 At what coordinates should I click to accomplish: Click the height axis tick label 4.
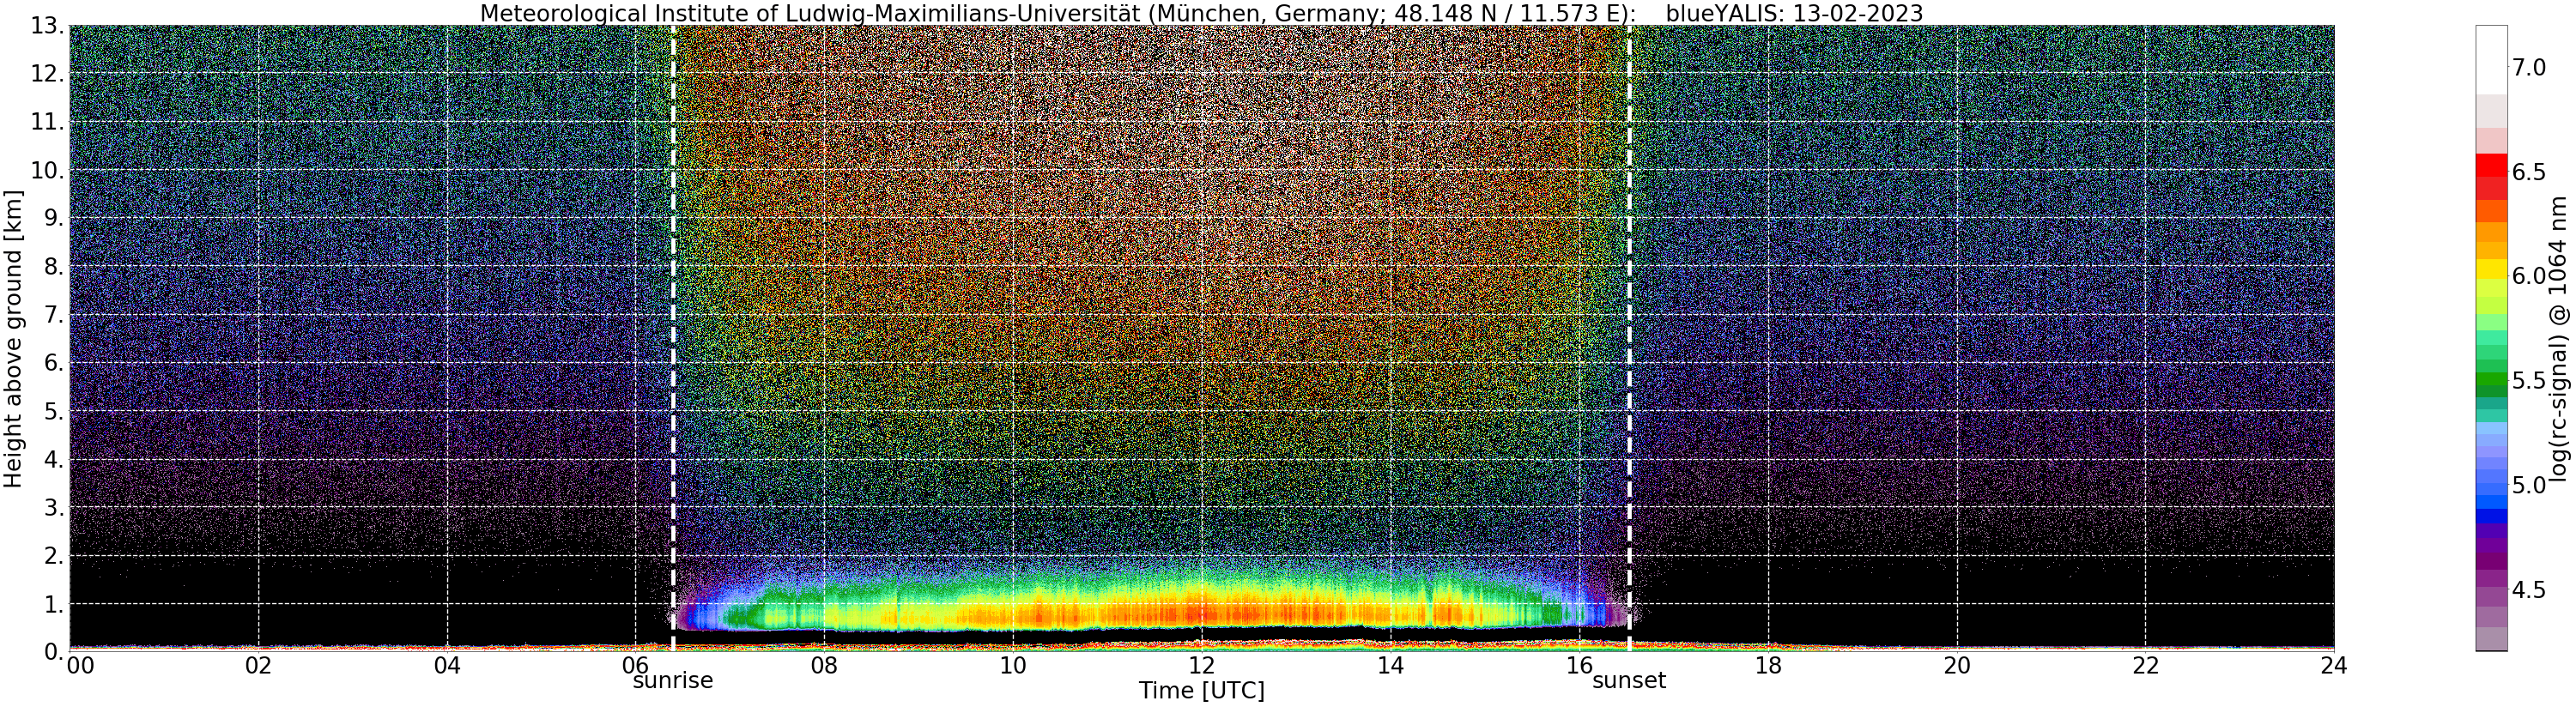(52, 460)
